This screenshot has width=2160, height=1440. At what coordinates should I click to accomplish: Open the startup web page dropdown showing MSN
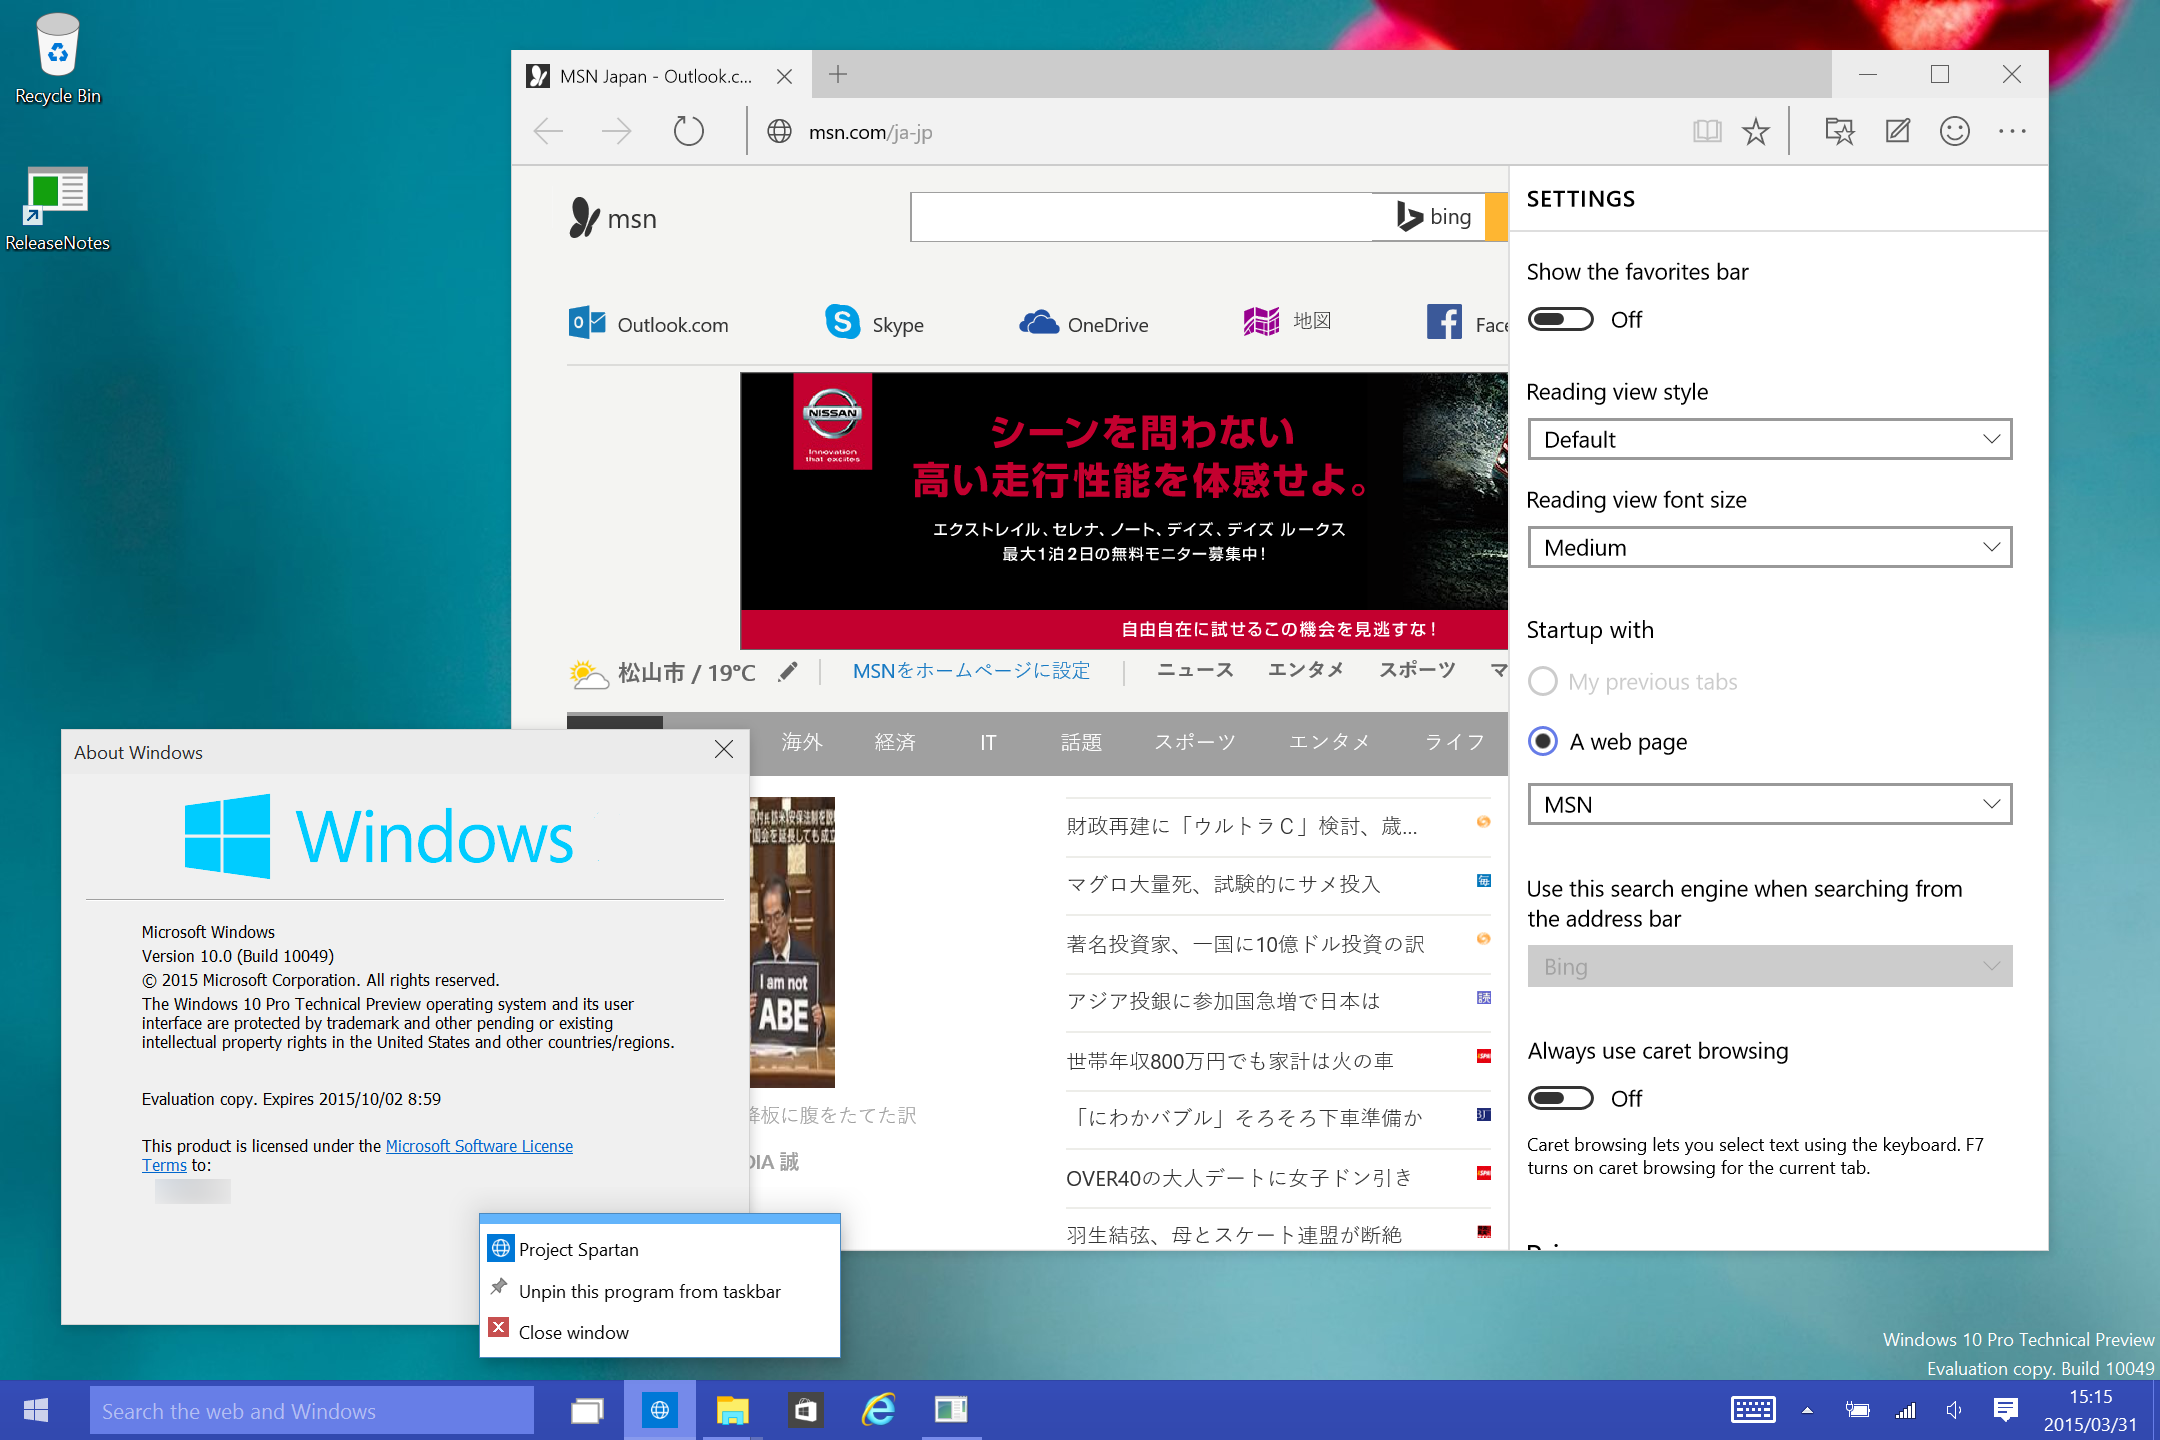(1768, 804)
